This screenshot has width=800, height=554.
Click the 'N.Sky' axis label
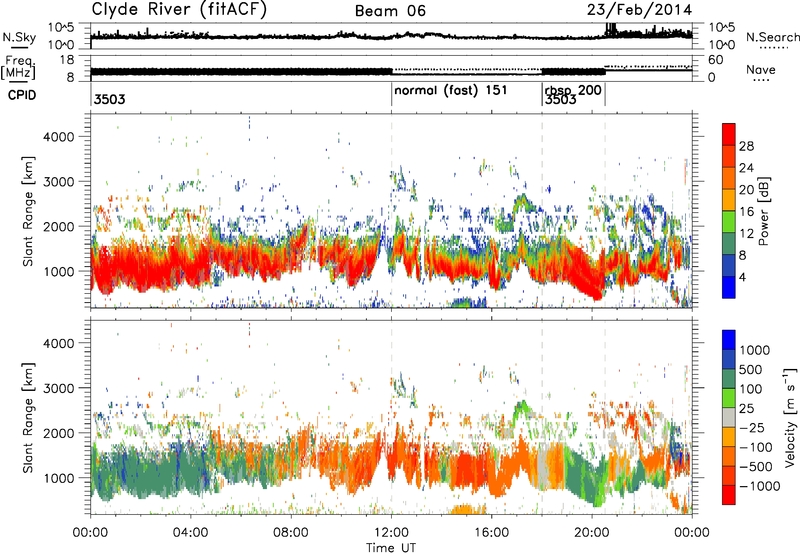(20, 38)
